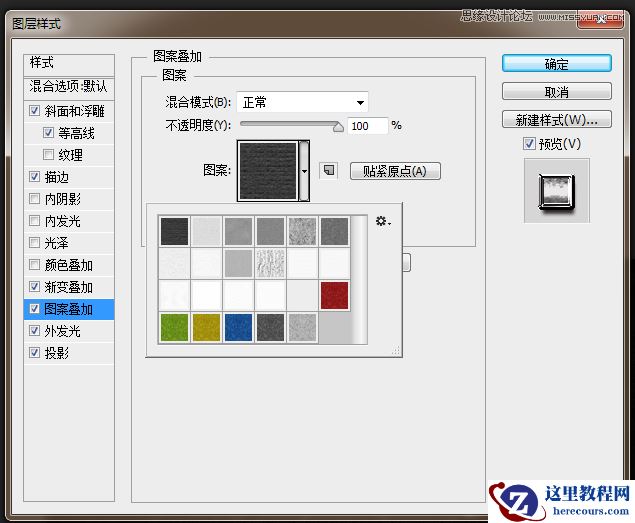The image size is (635, 523).
Task: Toggle the 外发光 checkbox
Action: pyautogui.click(x=34, y=331)
